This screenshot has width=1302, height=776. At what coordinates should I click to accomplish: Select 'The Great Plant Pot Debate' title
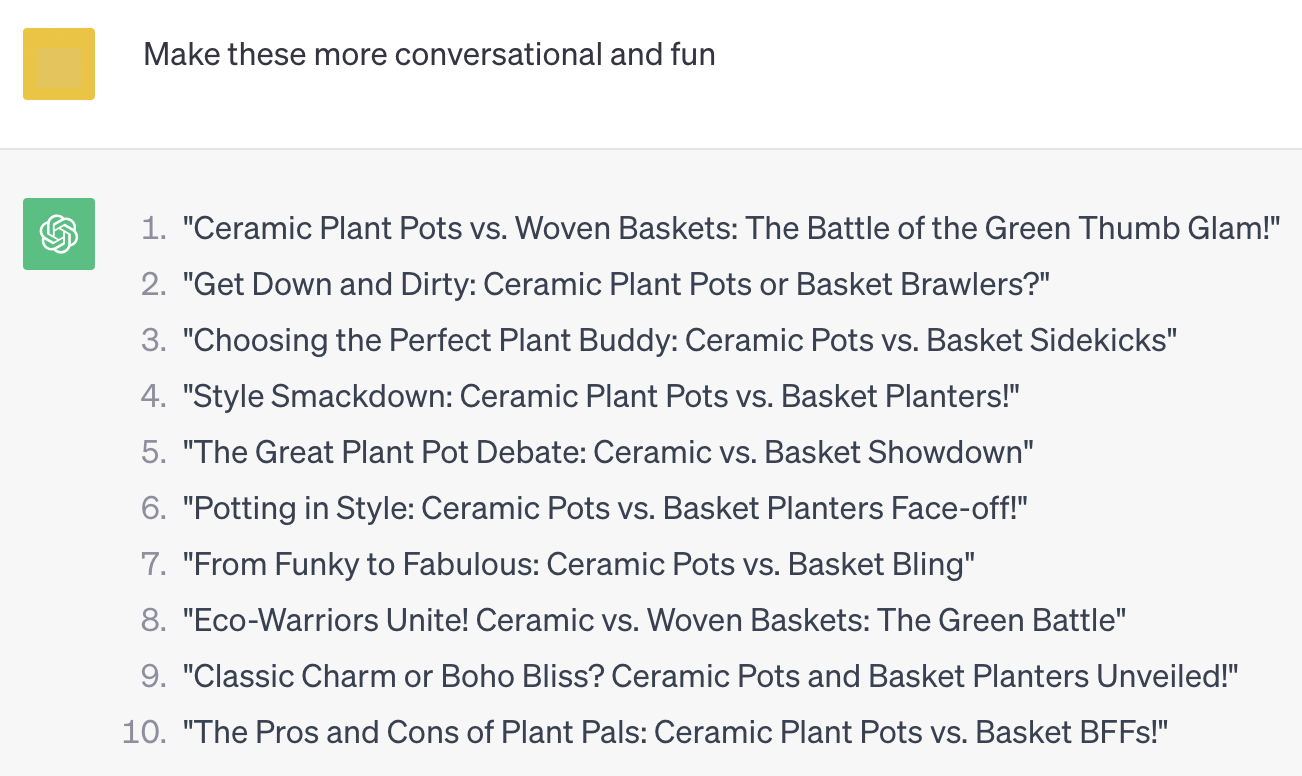click(608, 453)
